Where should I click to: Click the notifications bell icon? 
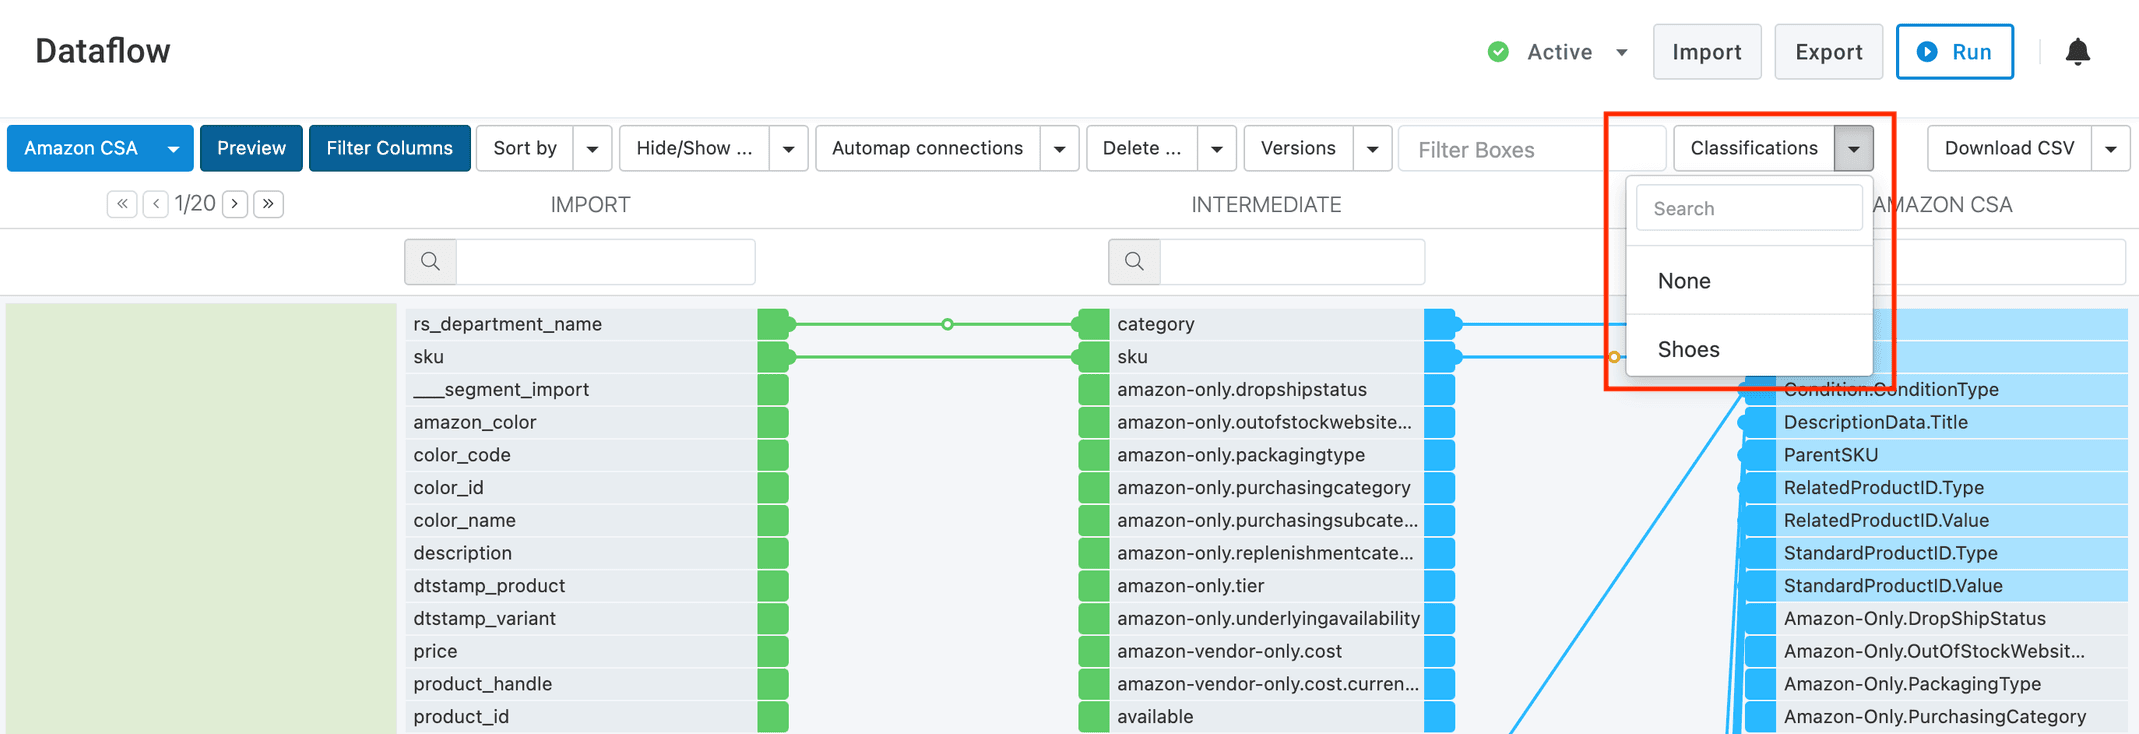click(2077, 52)
